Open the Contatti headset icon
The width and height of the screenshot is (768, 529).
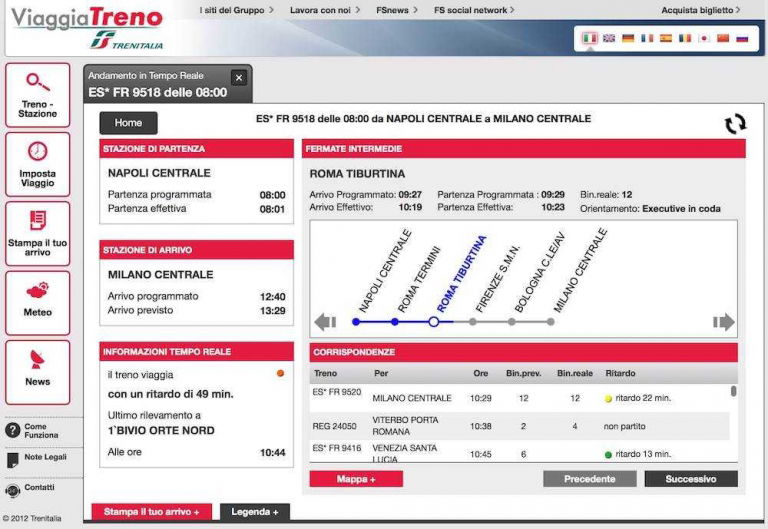[x=13, y=490]
